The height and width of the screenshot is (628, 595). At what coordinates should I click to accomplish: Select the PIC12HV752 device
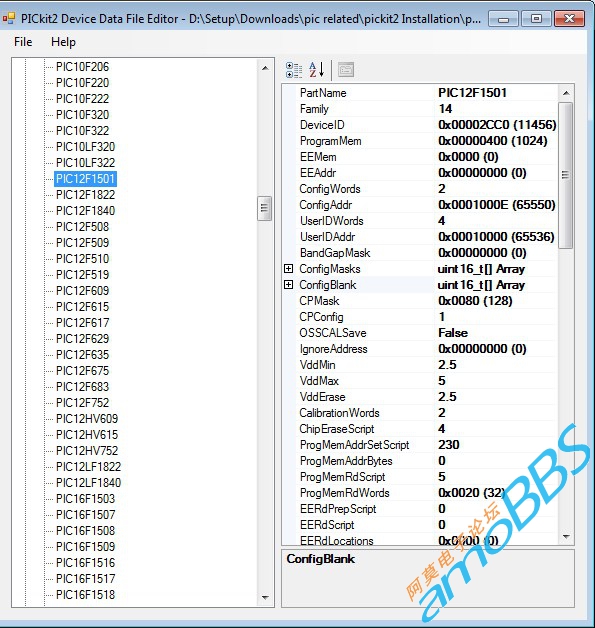87,451
